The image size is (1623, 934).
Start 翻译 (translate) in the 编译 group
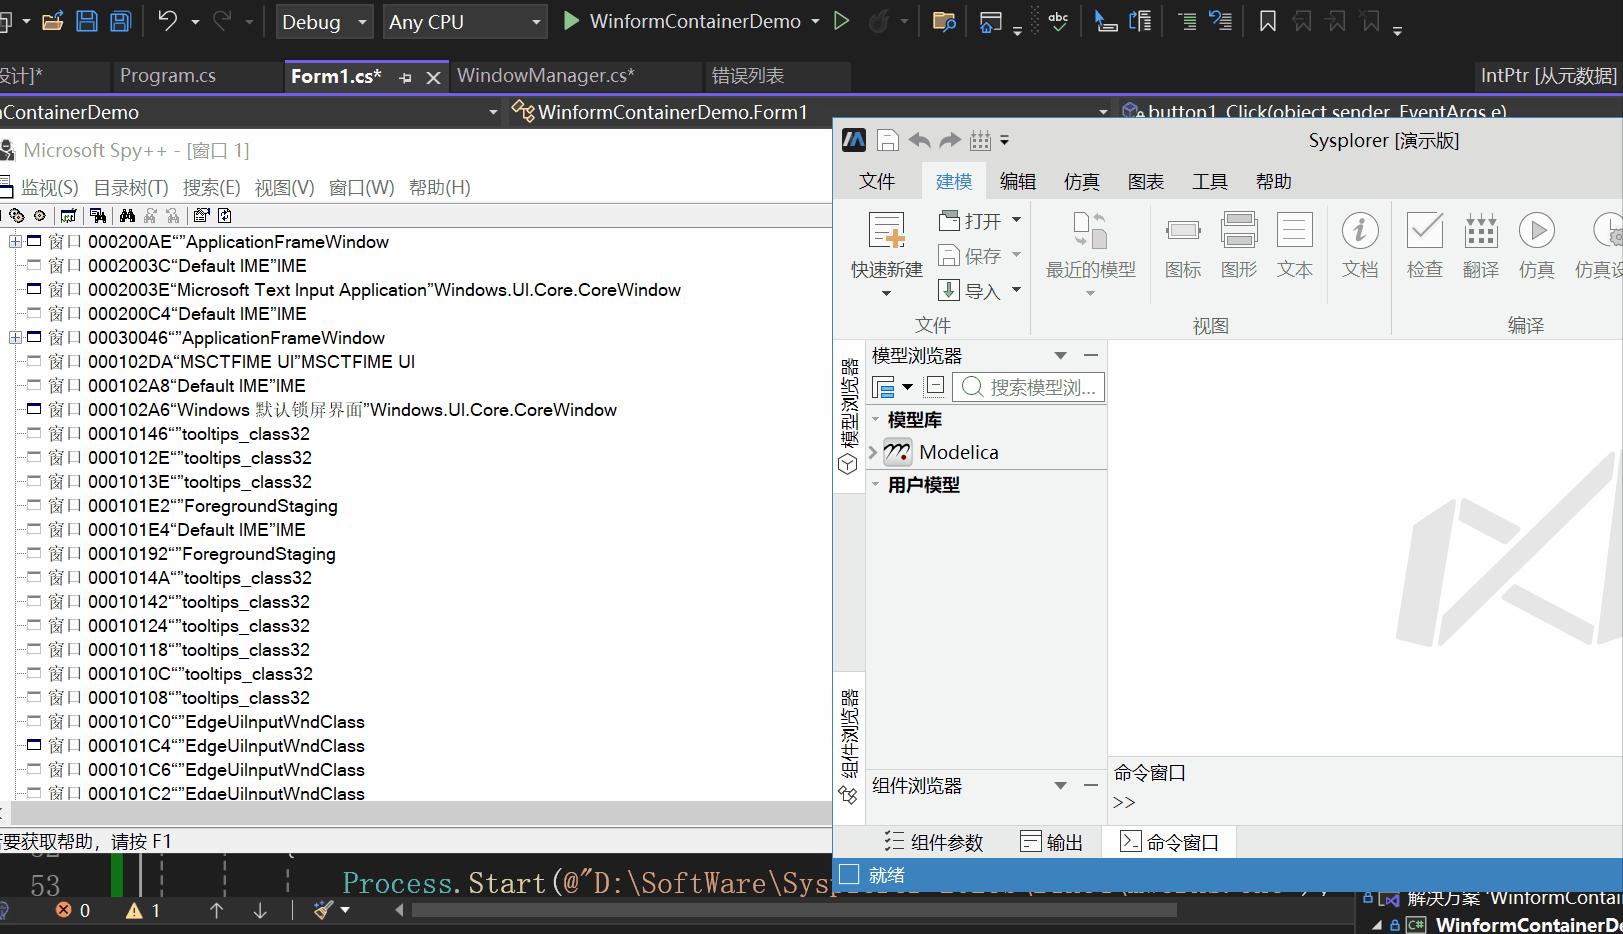coord(1480,244)
